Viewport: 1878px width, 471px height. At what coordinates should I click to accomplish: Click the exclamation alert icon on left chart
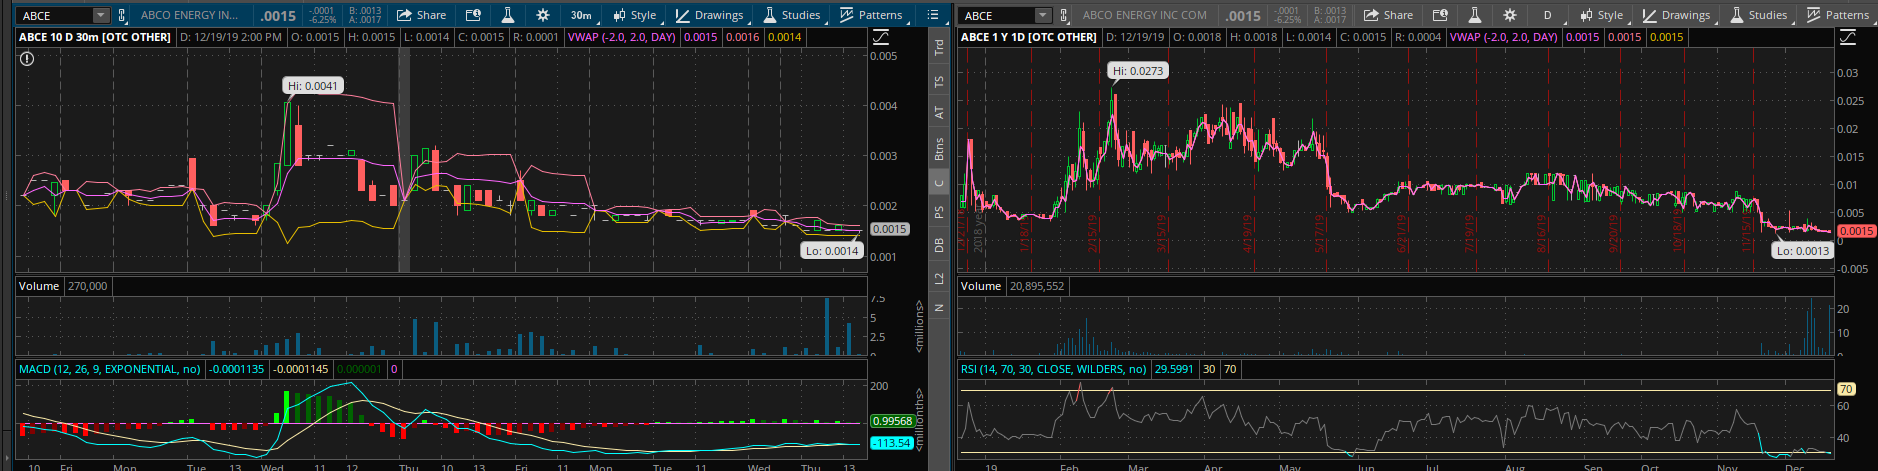tap(27, 59)
